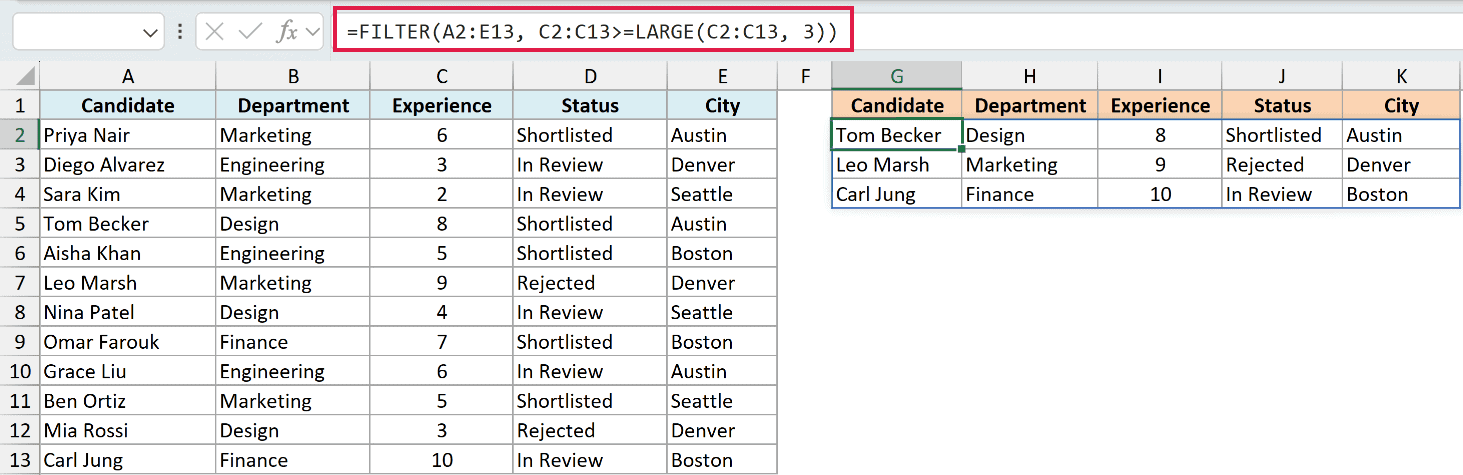Click the City header in column K
The height and width of the screenshot is (475, 1463).
point(1401,105)
